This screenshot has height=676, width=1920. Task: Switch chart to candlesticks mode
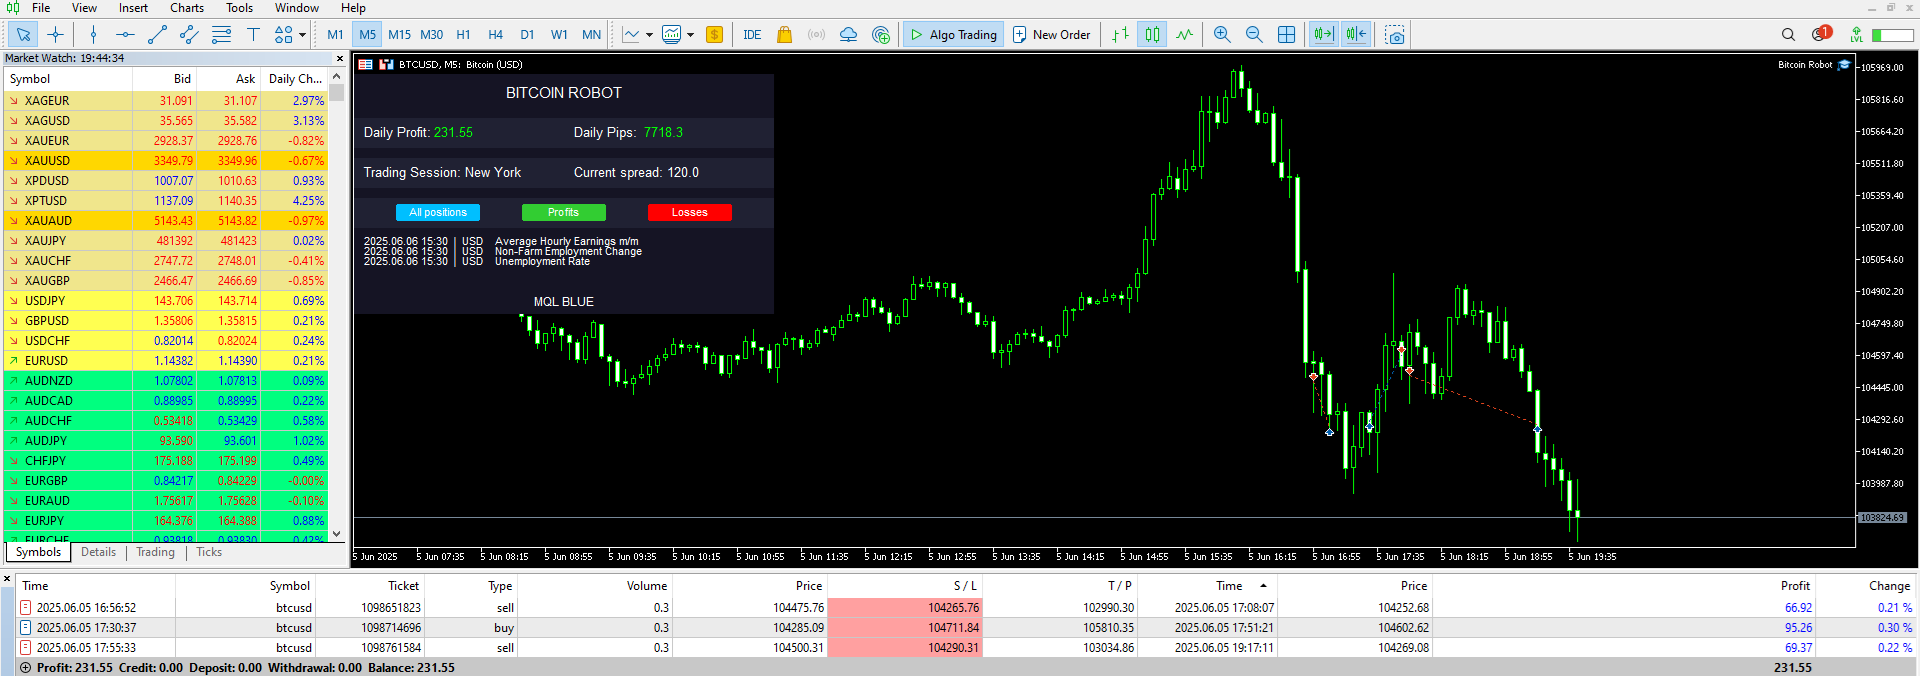tap(1152, 35)
